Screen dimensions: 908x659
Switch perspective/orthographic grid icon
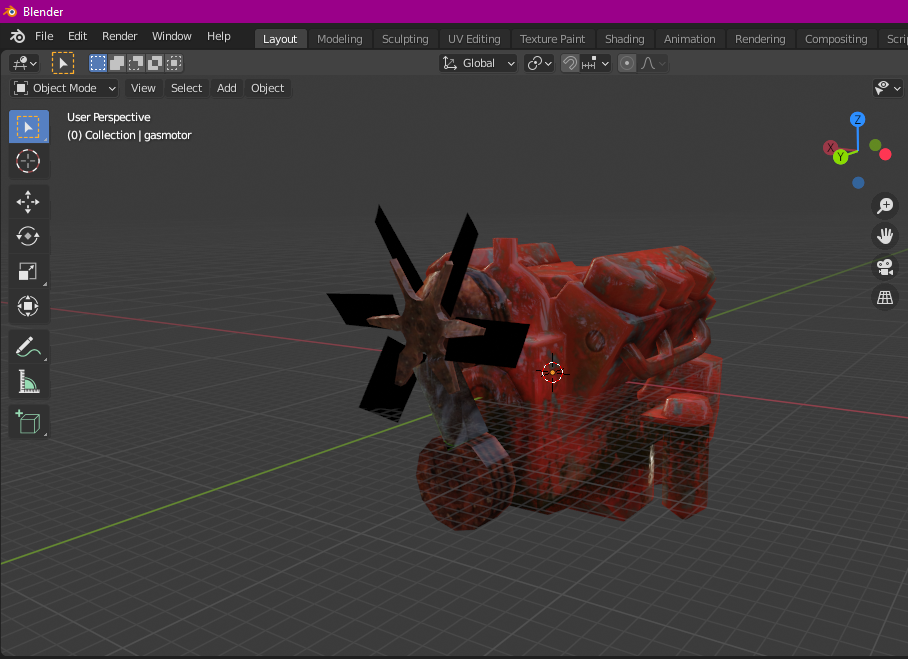point(885,298)
